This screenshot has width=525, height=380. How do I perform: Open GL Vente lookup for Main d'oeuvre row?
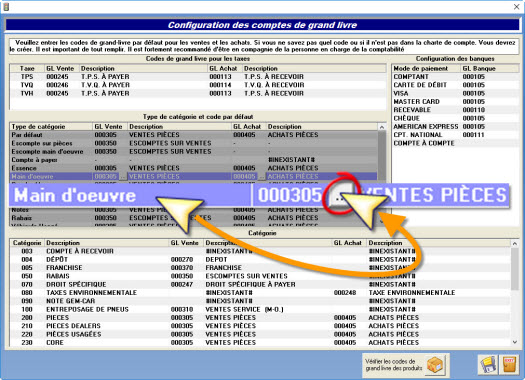[123, 176]
